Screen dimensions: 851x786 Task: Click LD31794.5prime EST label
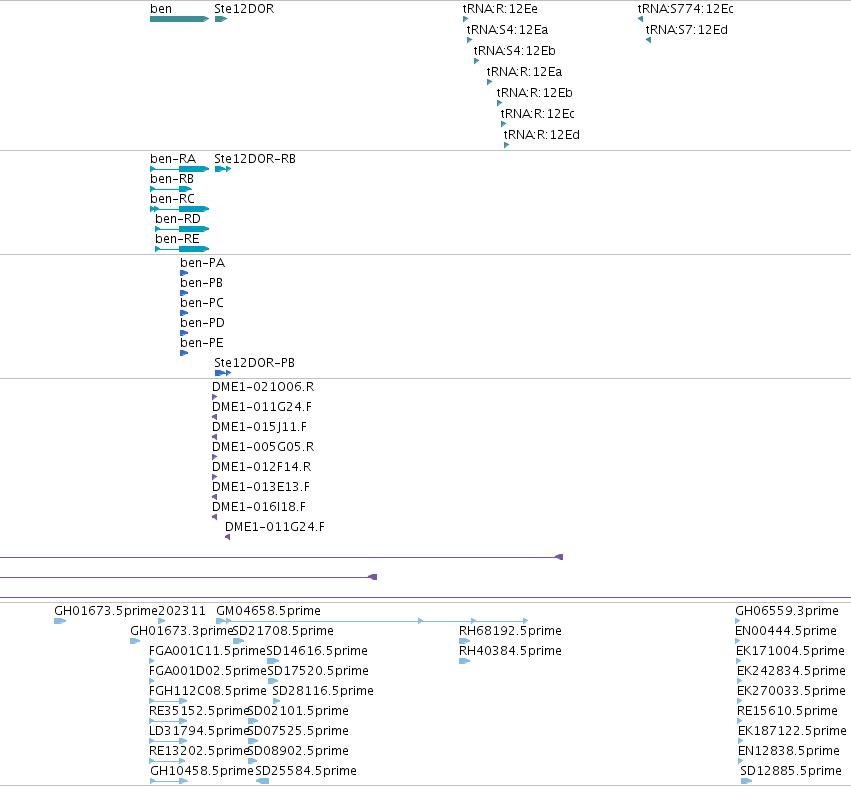tap(199, 731)
